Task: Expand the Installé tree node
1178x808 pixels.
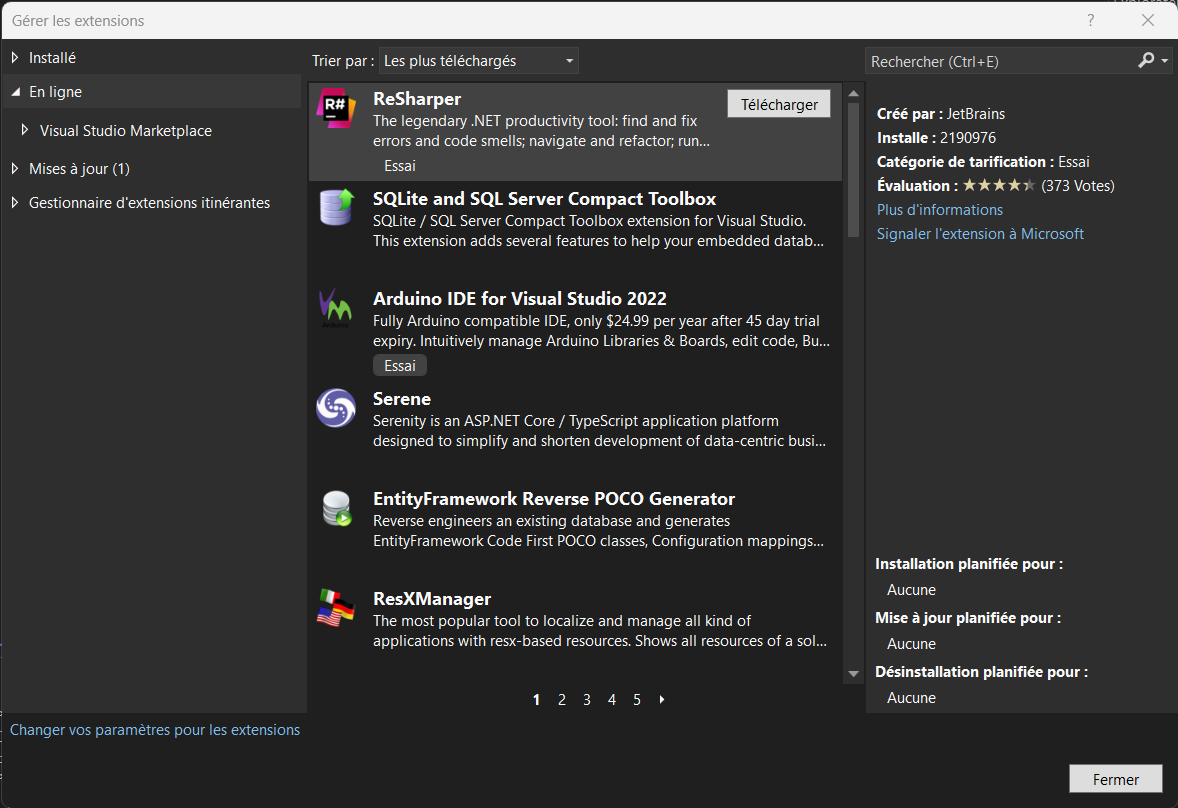Action: tap(15, 57)
